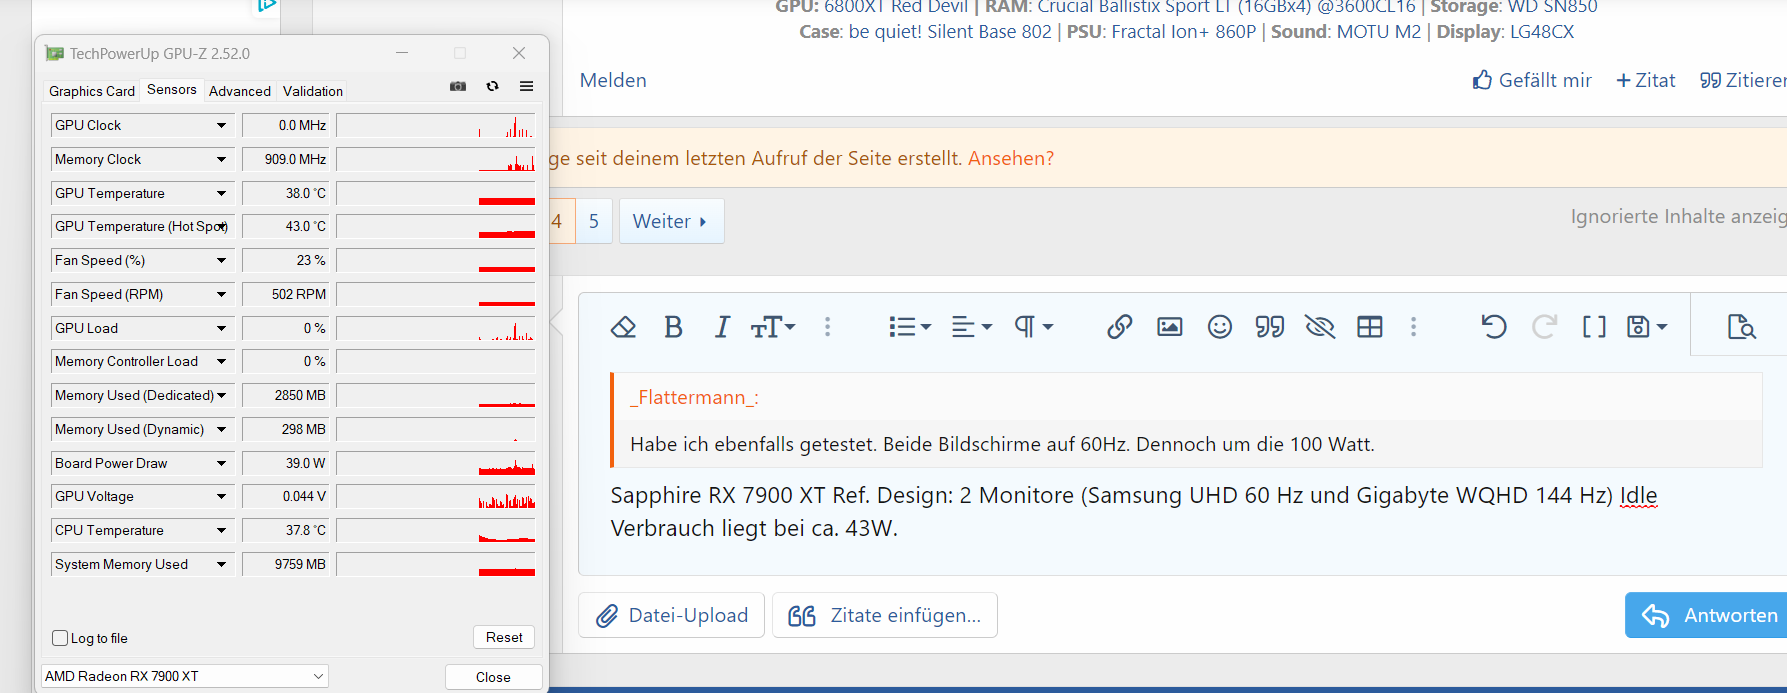1787x693 pixels.
Task: Open more insert options (second dots)
Action: [x=1413, y=327]
